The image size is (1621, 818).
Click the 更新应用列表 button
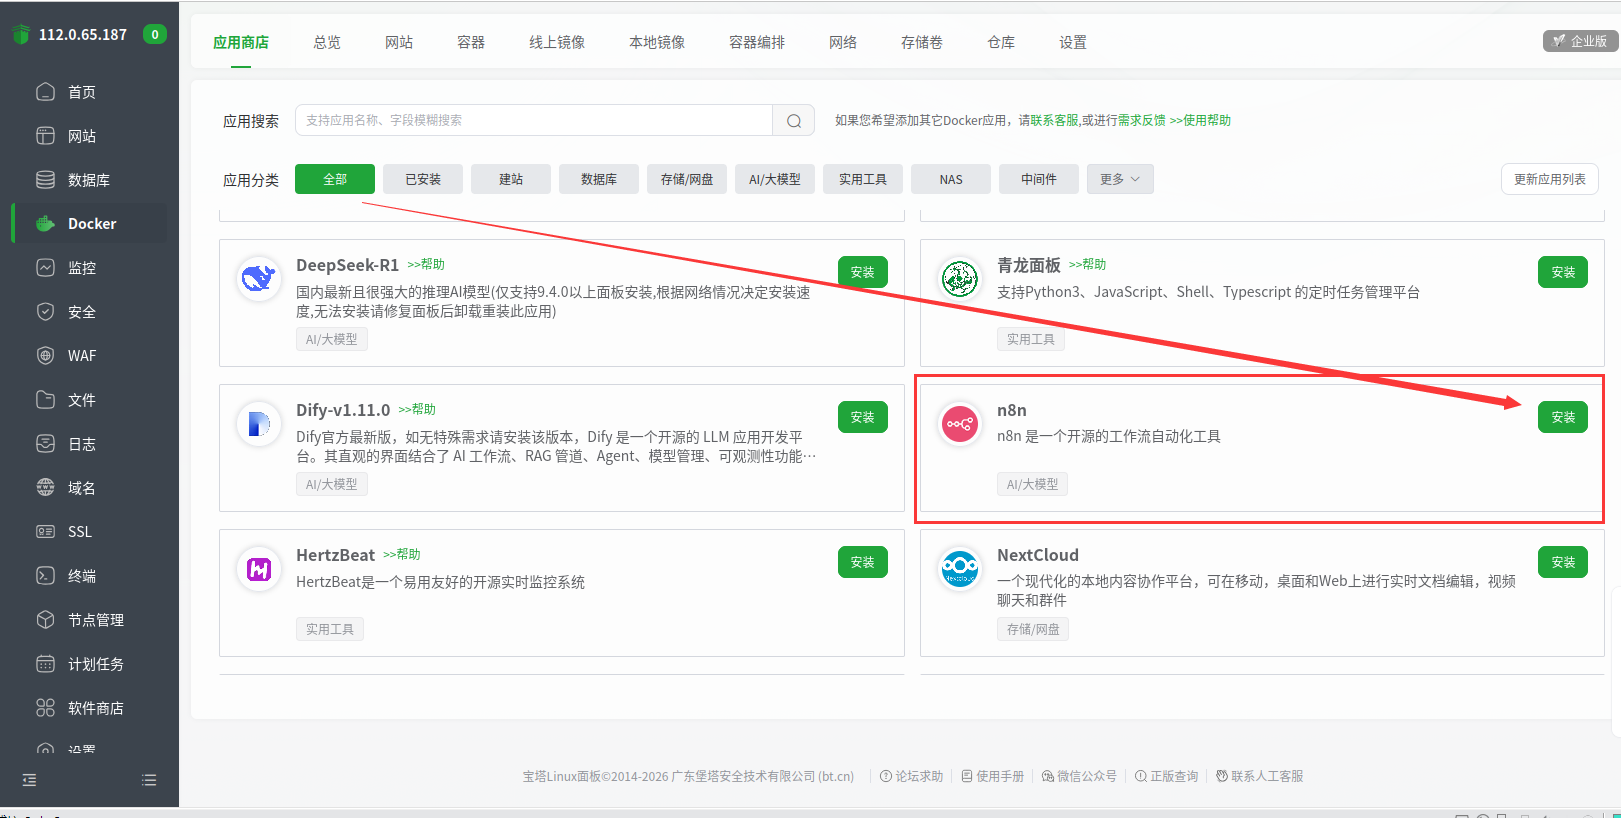pos(1549,179)
